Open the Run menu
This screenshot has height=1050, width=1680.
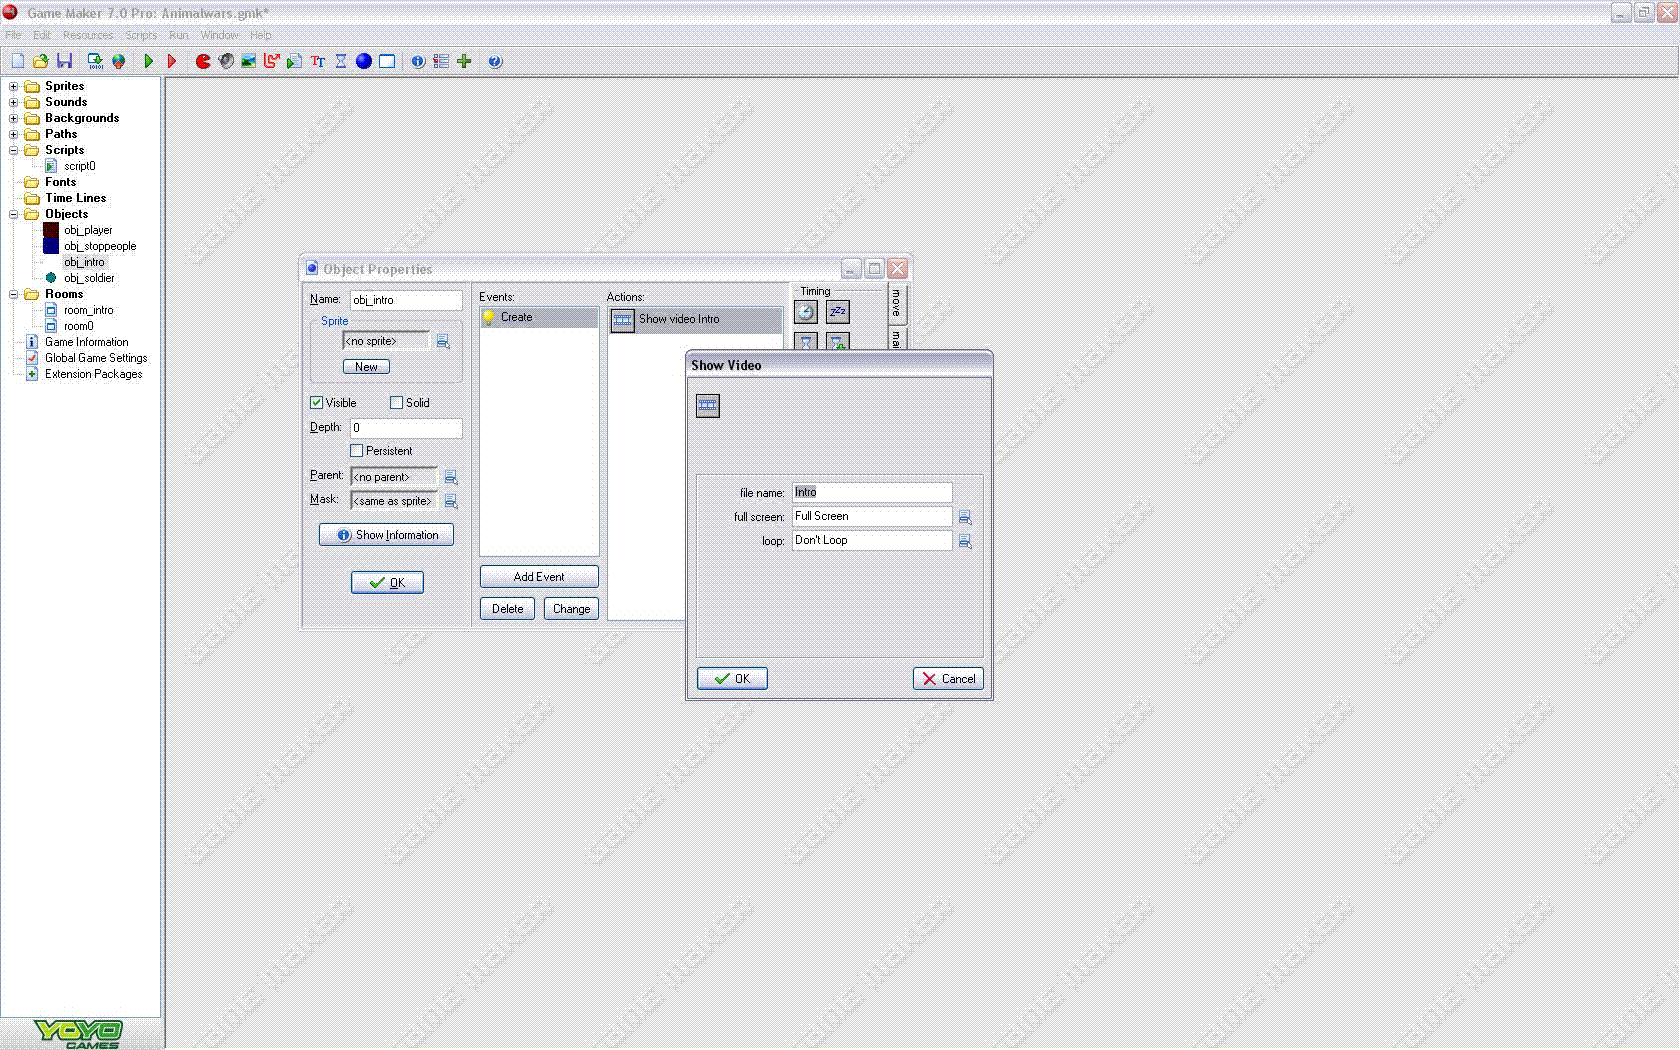coord(179,35)
